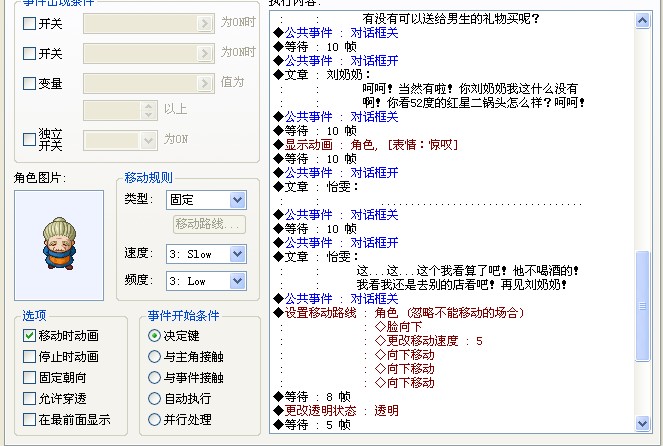Select ◇更改移动速度 : 5 line
Image resolution: width=663 pixels, height=446 pixels.
[x=429, y=341]
